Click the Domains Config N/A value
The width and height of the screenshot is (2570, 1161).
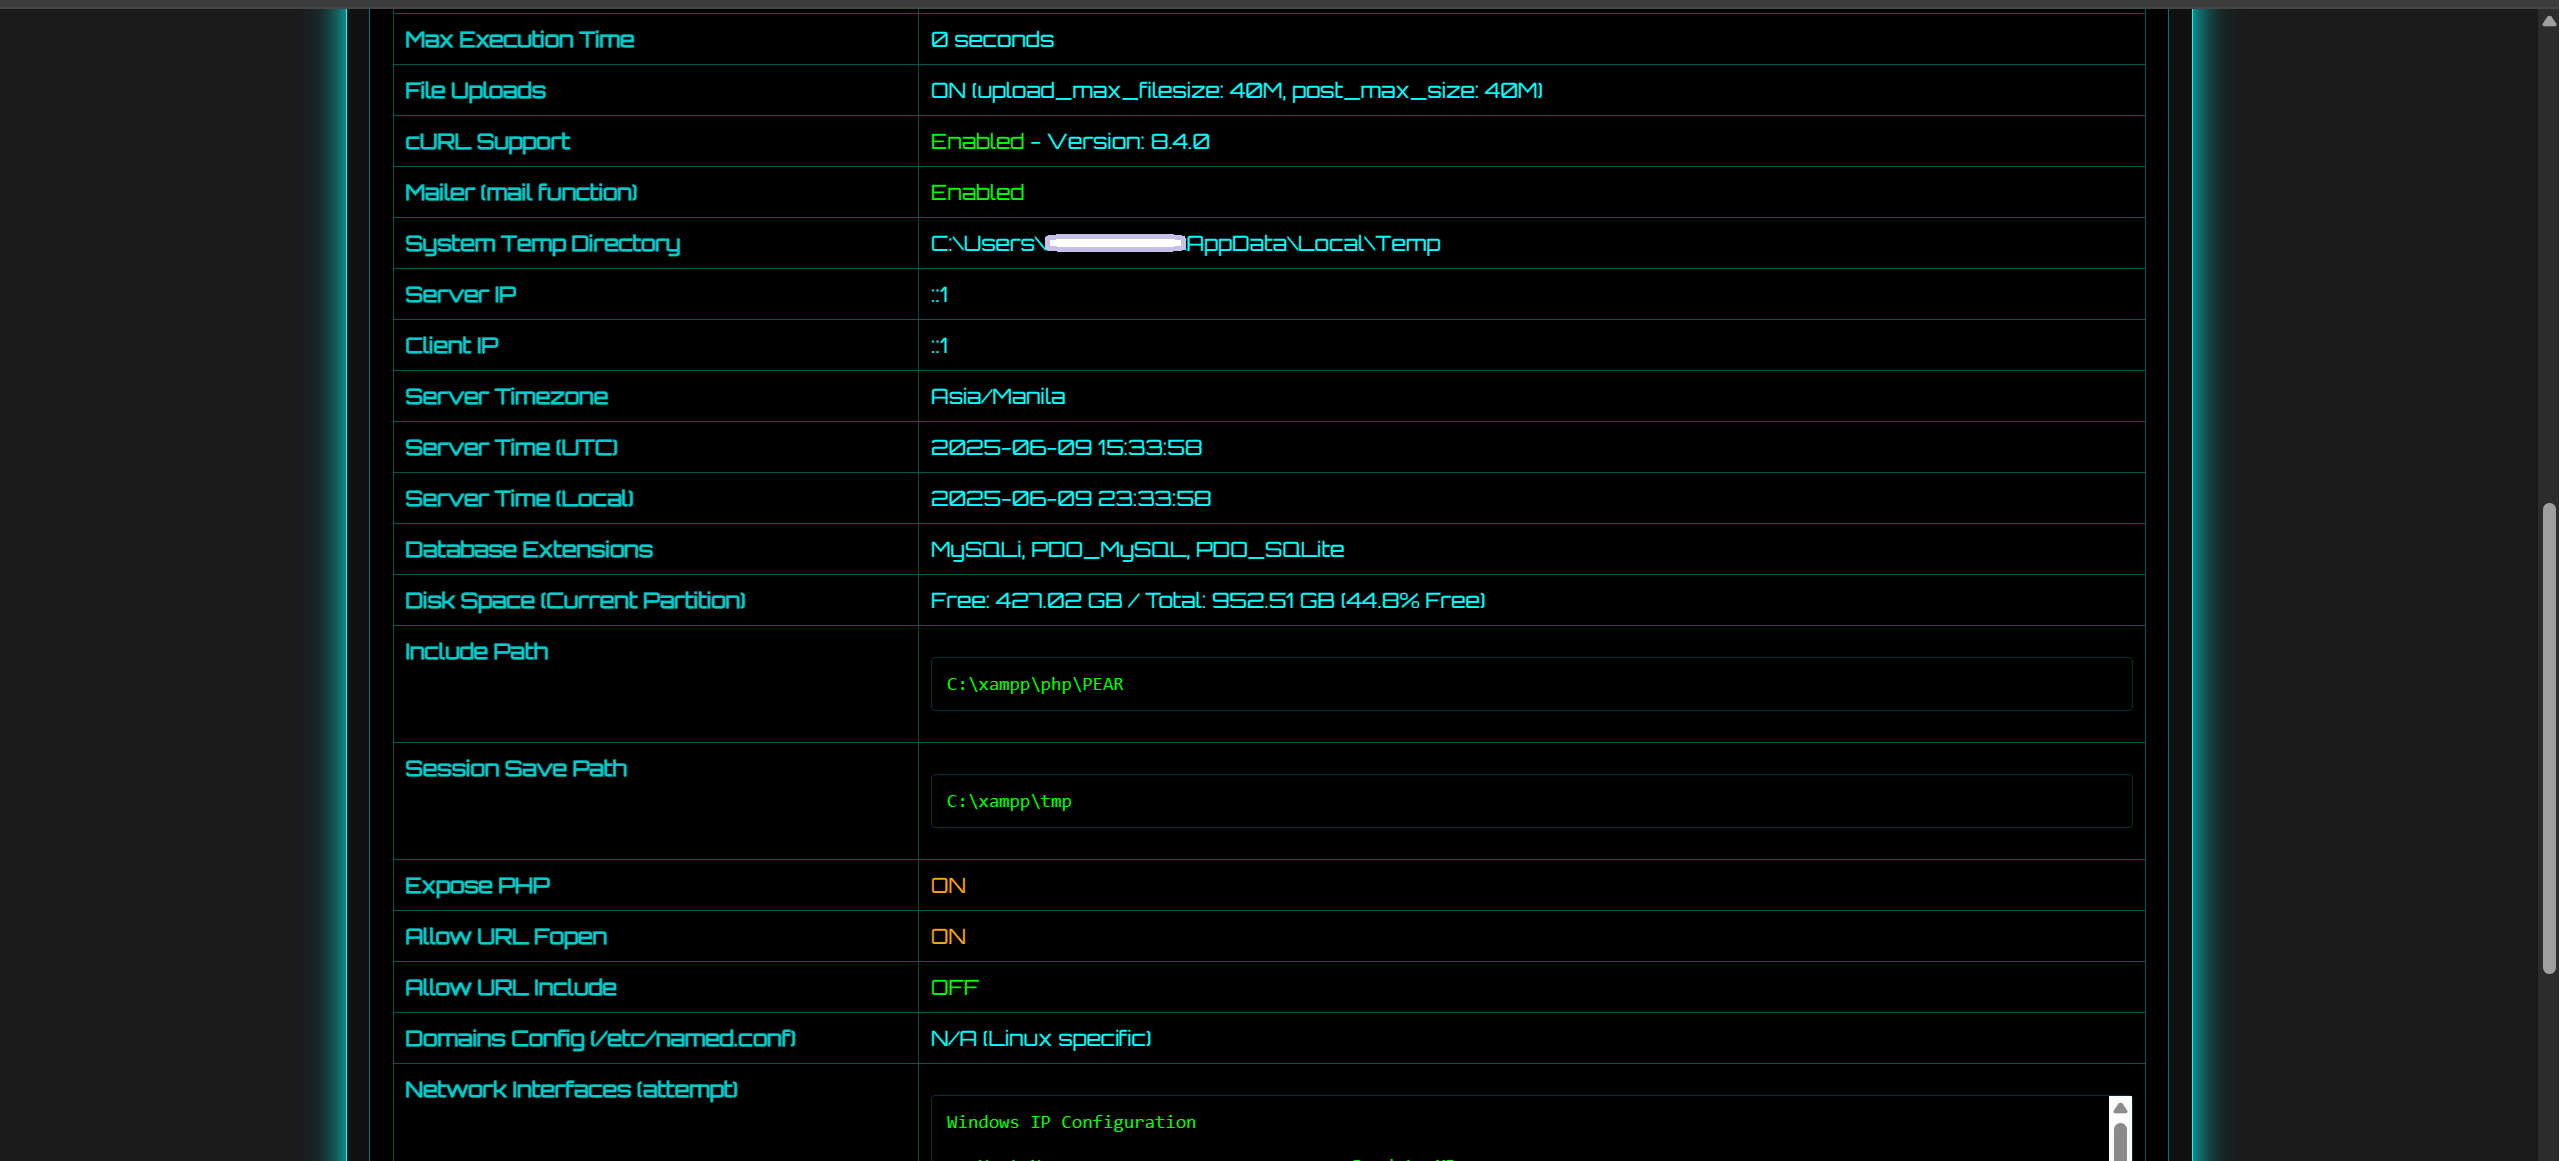(1040, 1039)
